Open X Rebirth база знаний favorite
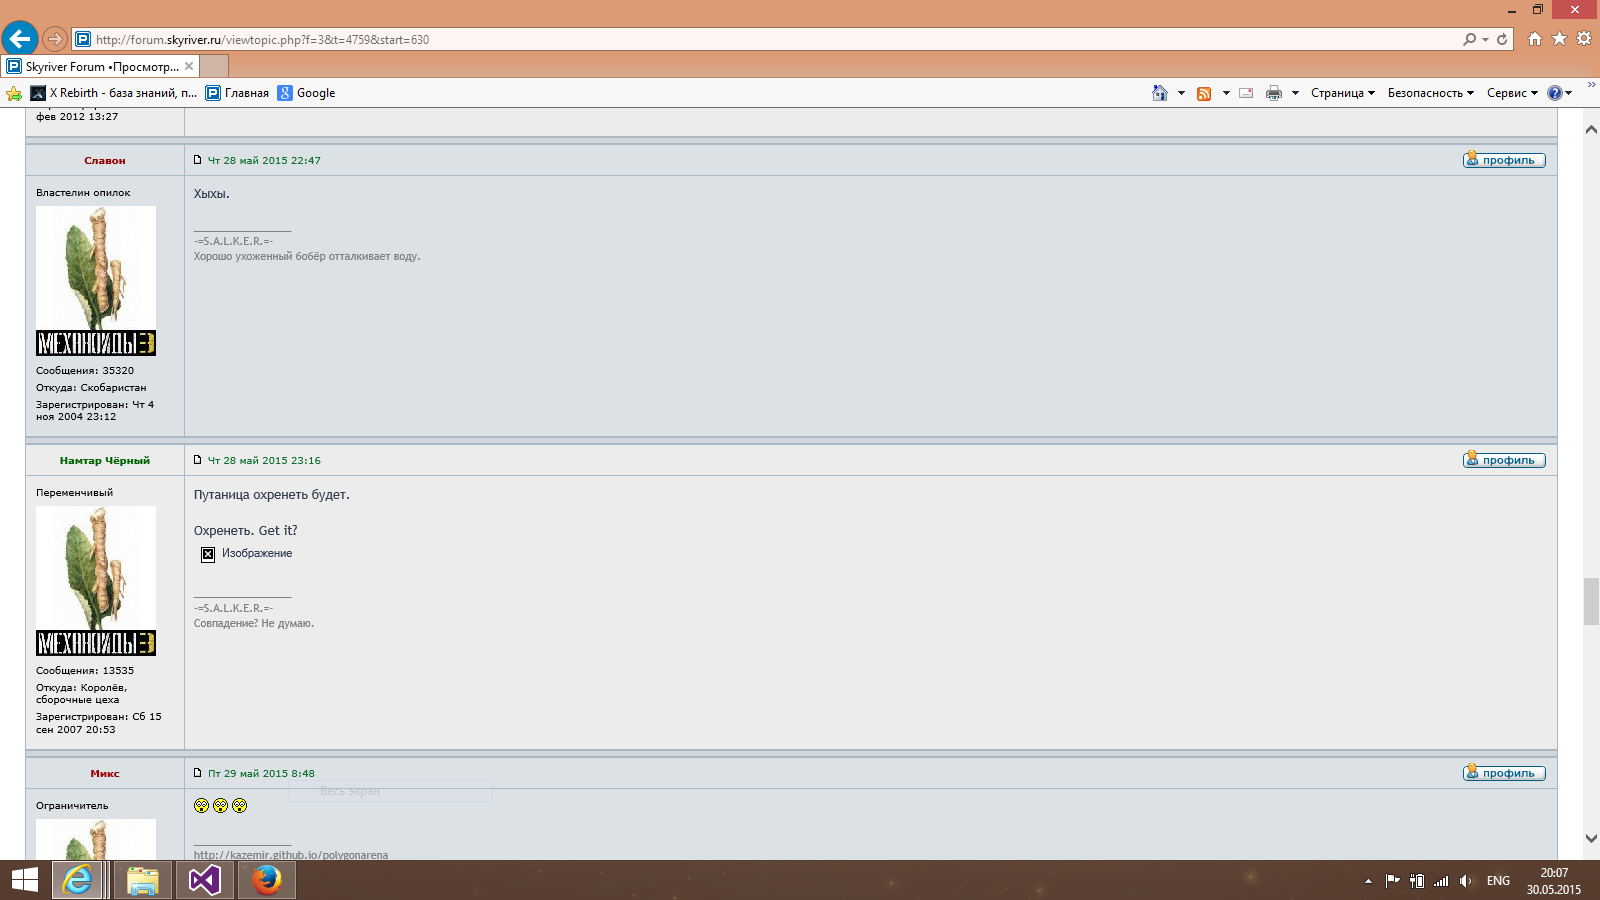This screenshot has width=1600, height=900. (113, 93)
